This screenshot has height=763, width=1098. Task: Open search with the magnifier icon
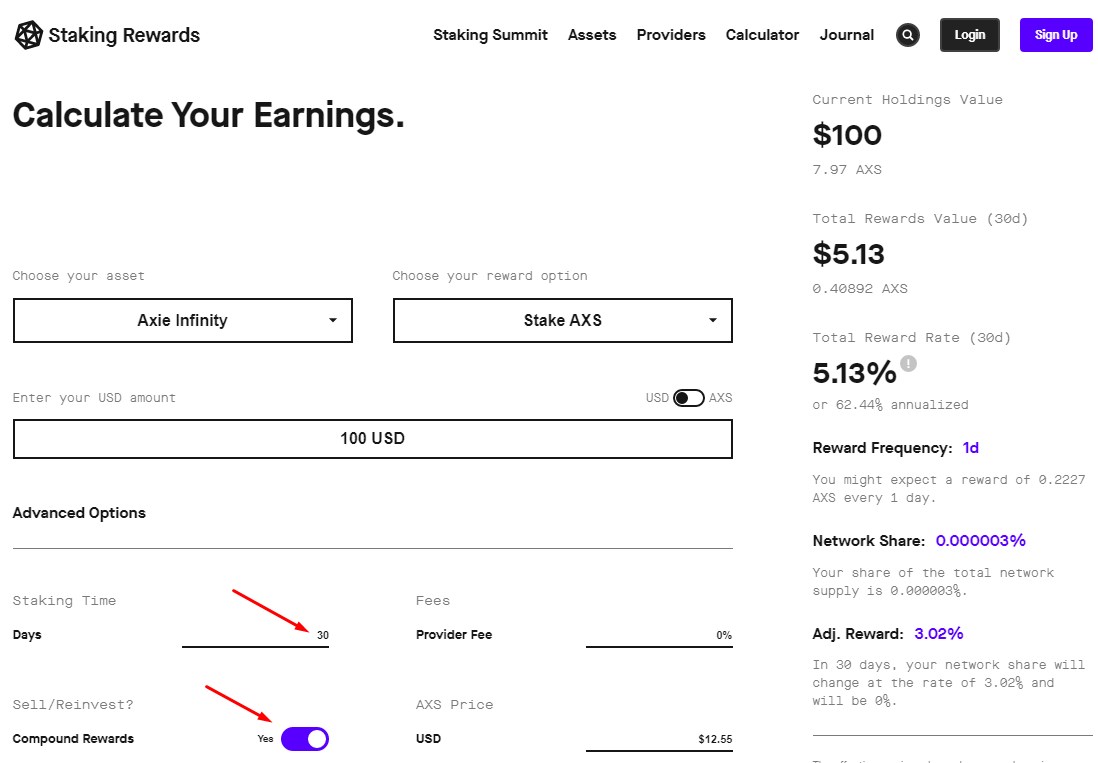[908, 35]
